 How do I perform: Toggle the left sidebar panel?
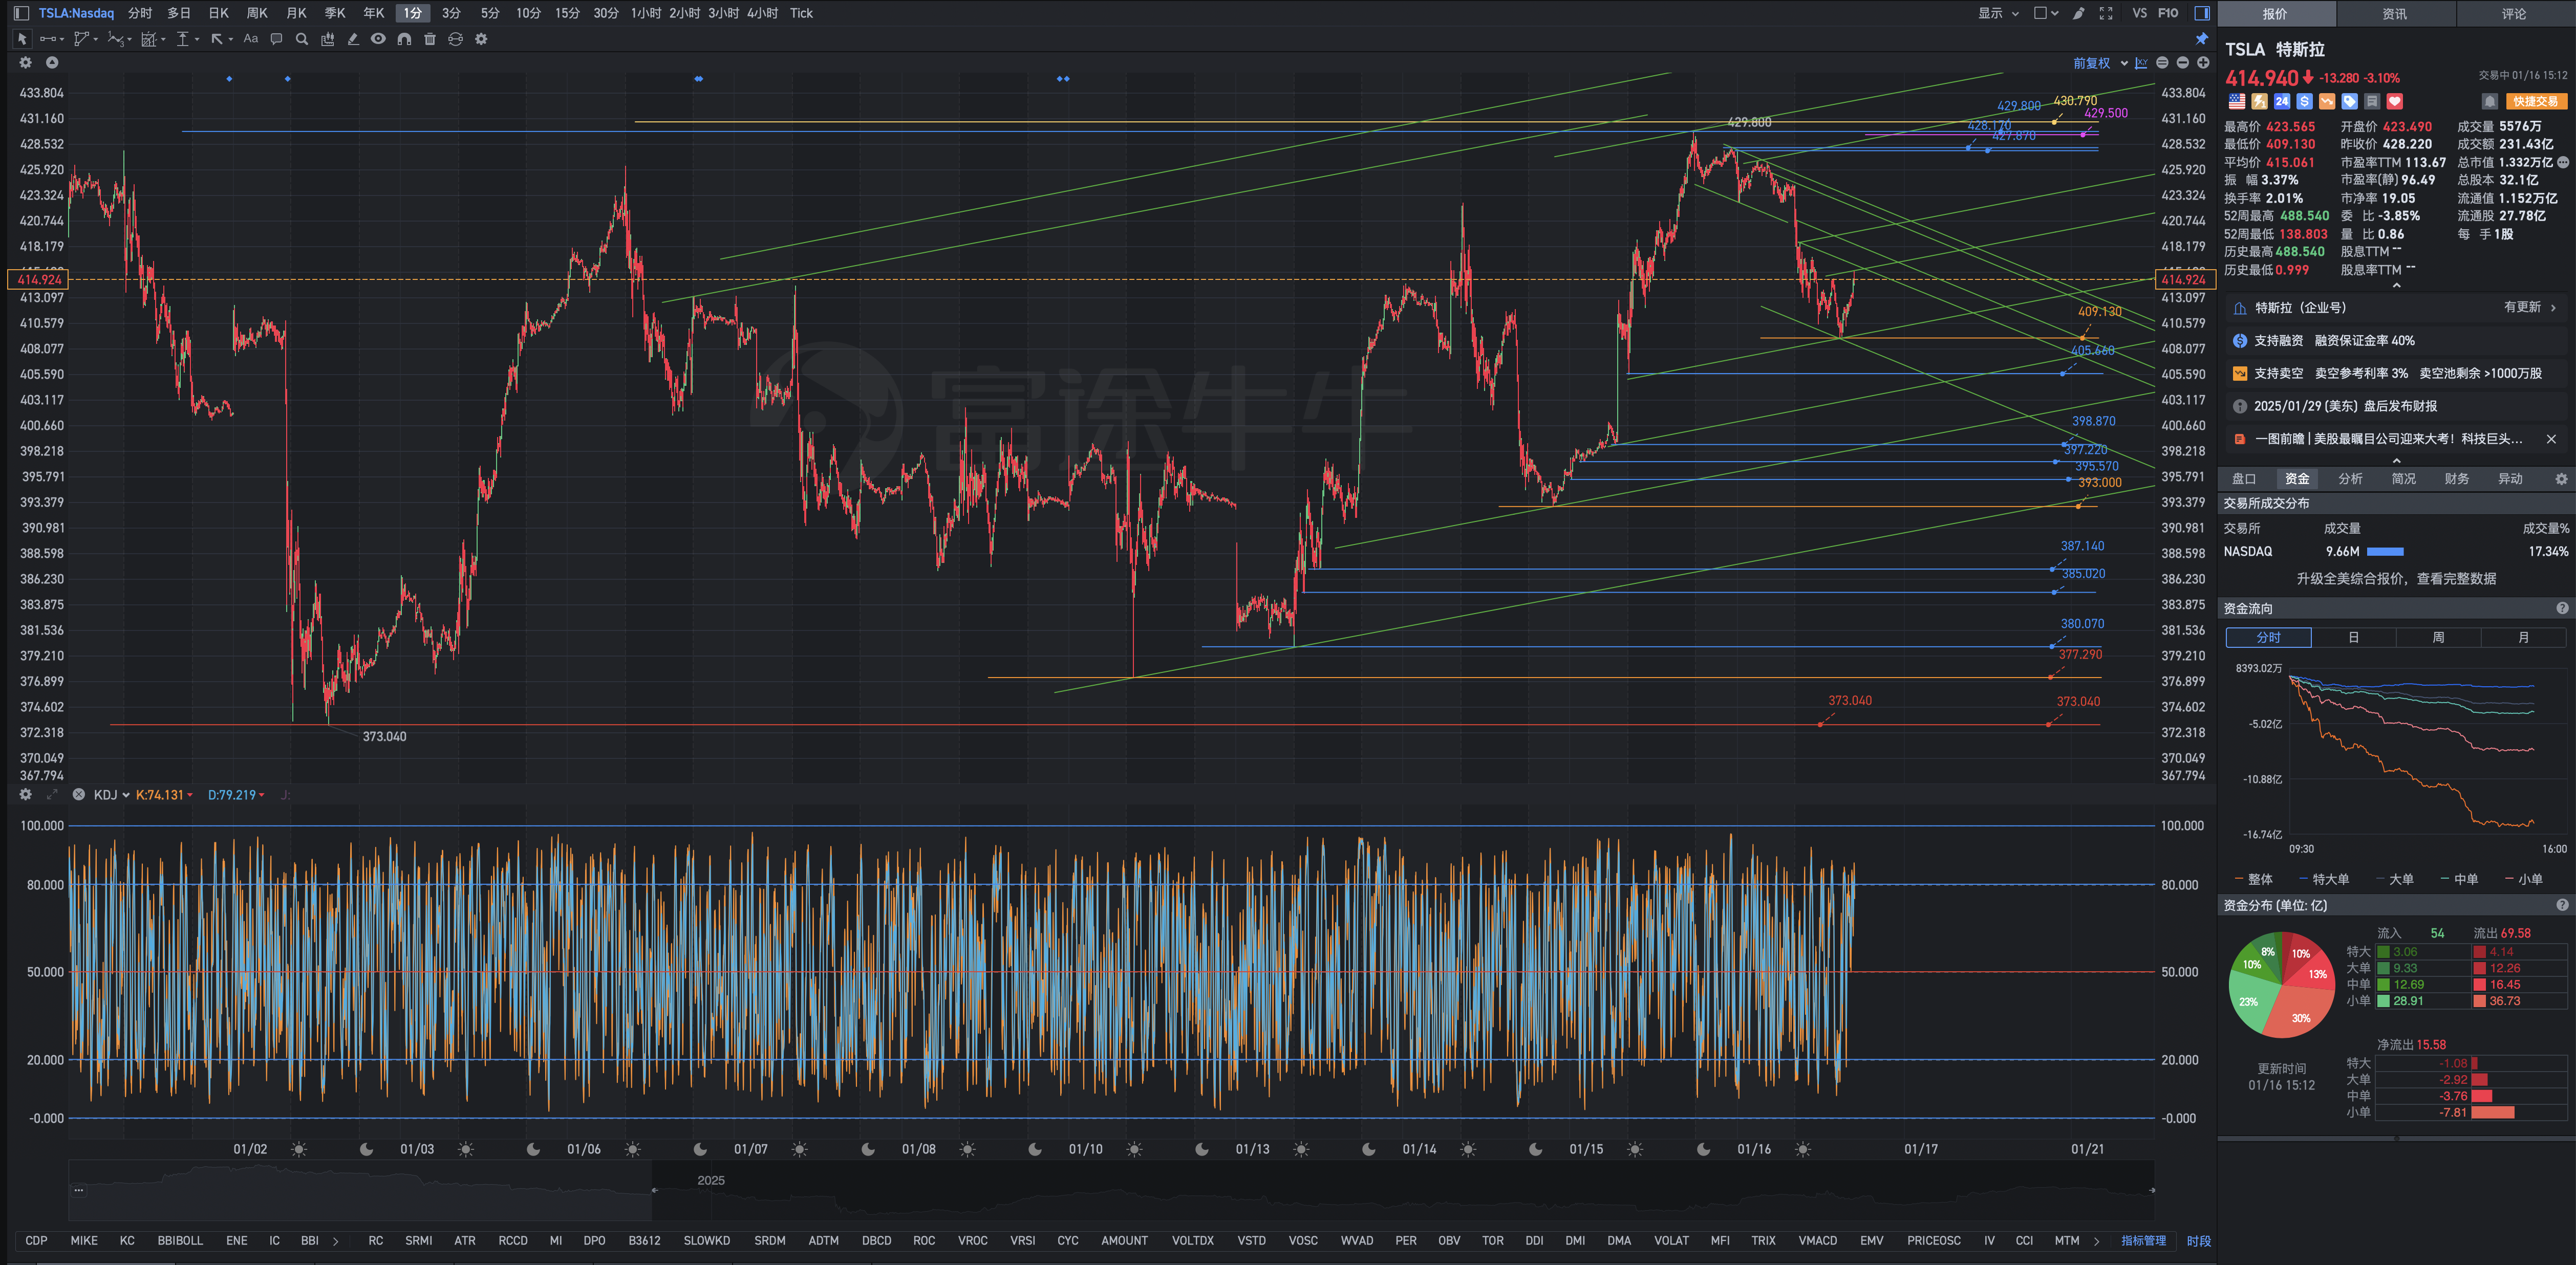[x=21, y=13]
